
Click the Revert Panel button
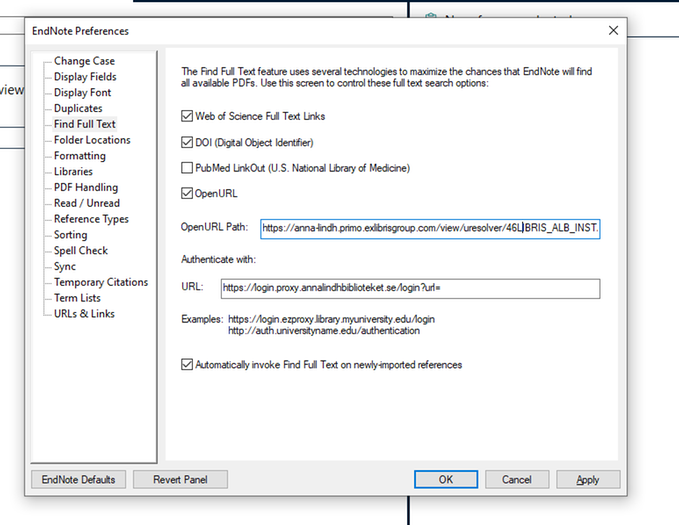[x=180, y=480]
